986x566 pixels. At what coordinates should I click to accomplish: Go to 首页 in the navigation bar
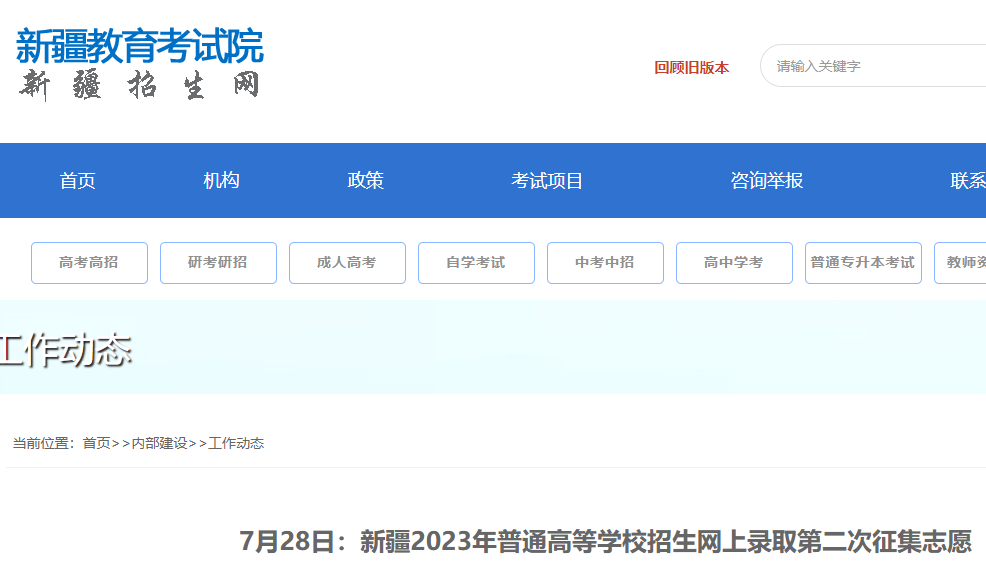(x=77, y=181)
